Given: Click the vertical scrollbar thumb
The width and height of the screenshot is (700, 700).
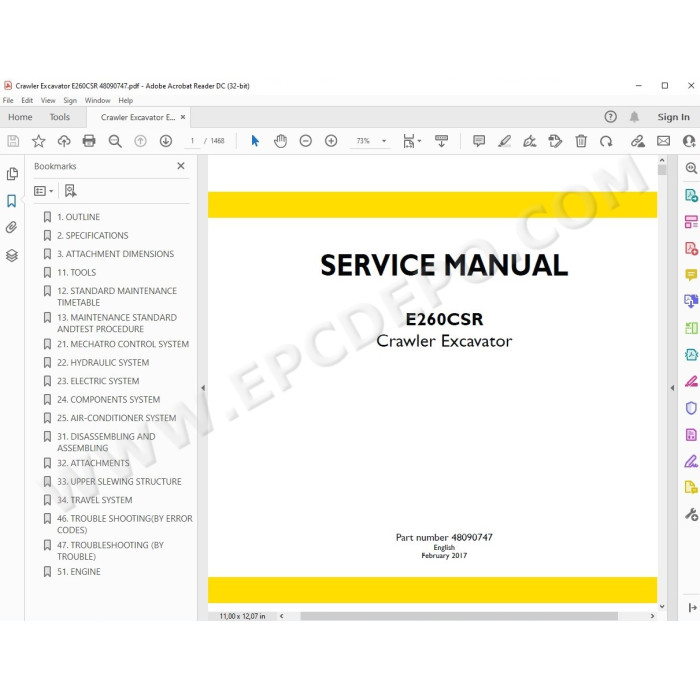Looking at the screenshot, I should pyautogui.click(x=662, y=170).
